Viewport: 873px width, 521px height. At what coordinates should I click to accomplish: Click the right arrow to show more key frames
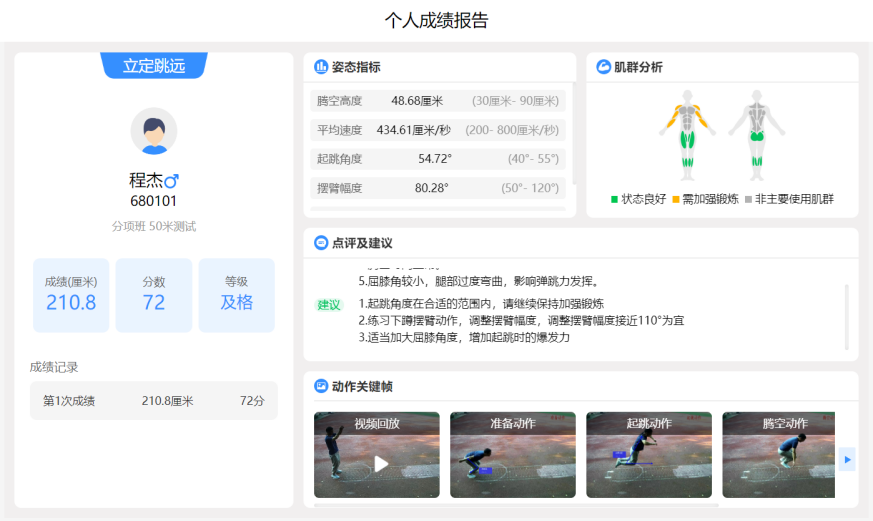pyautogui.click(x=848, y=459)
